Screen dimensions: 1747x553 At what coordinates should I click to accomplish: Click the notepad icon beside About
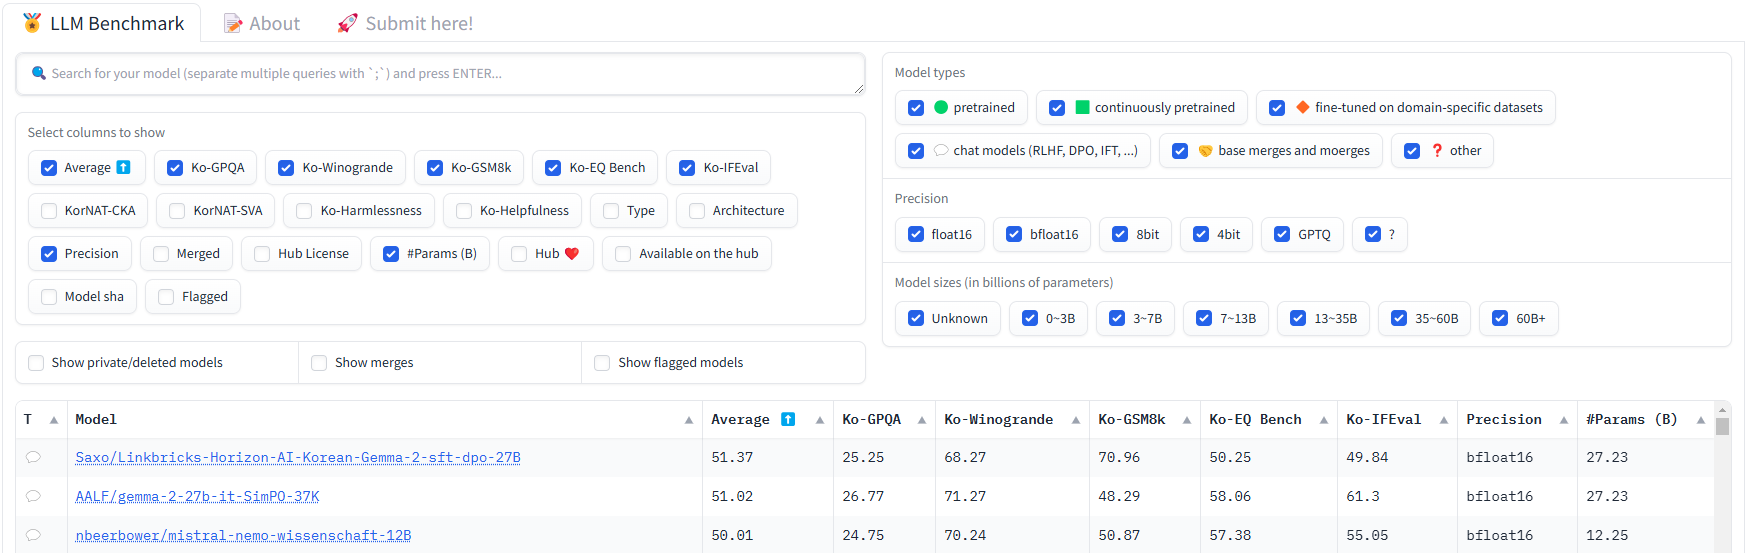coord(233,23)
